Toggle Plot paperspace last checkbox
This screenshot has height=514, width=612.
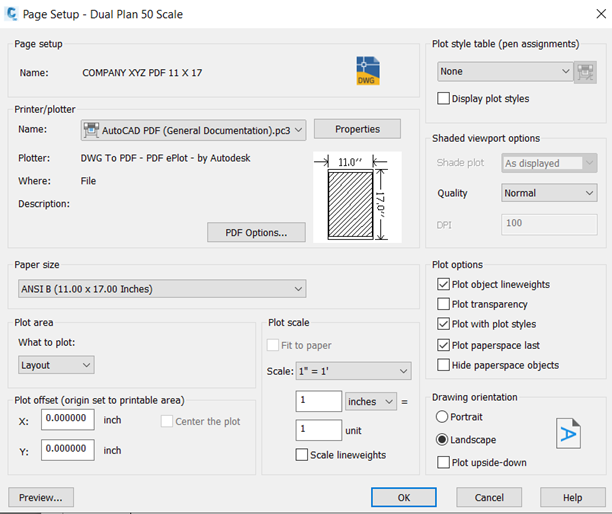coord(443,345)
